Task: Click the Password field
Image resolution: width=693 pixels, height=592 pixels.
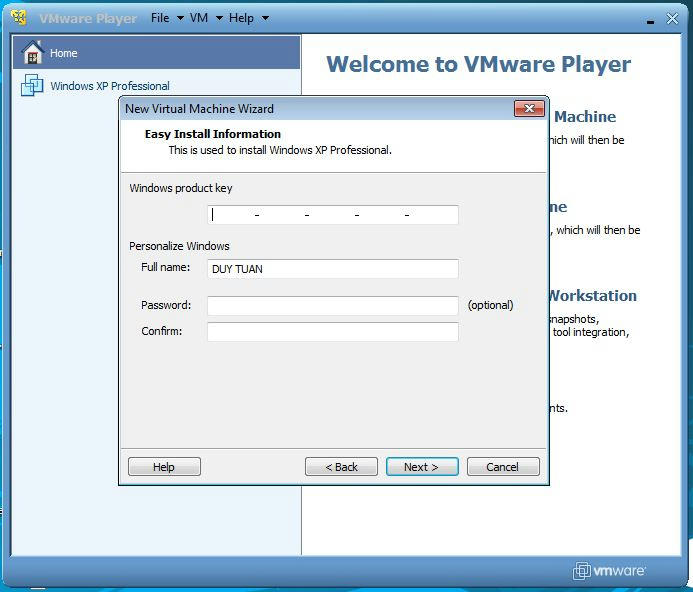Action: pyautogui.click(x=333, y=306)
